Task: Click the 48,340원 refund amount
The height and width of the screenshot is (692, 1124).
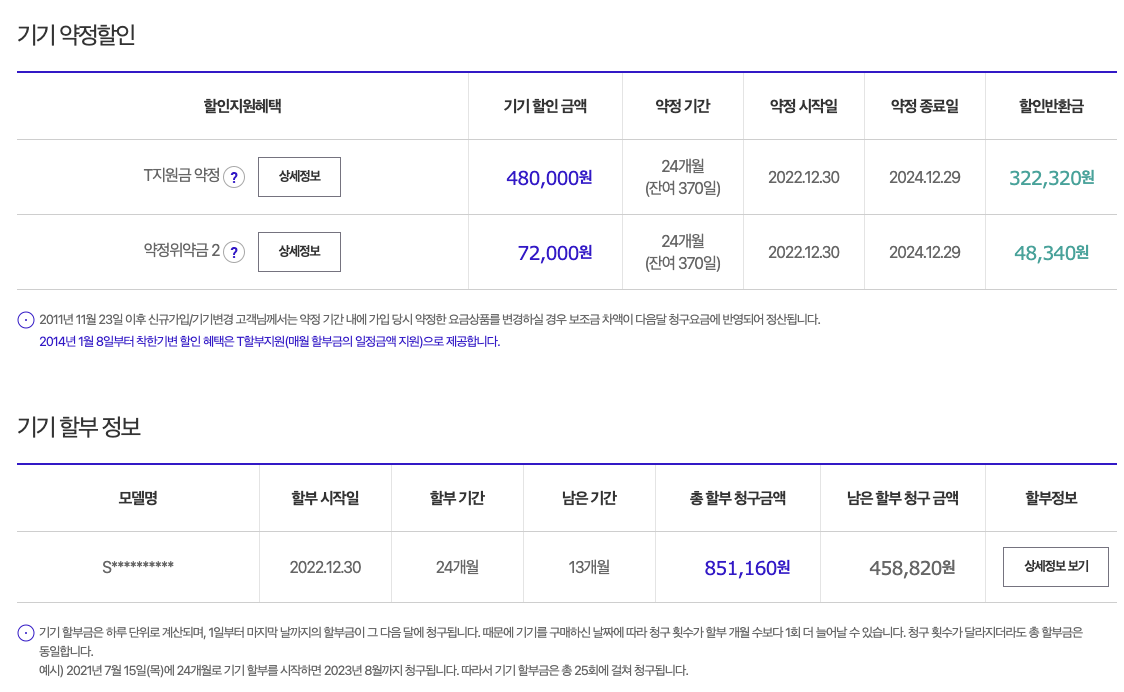Action: [x=1051, y=253]
